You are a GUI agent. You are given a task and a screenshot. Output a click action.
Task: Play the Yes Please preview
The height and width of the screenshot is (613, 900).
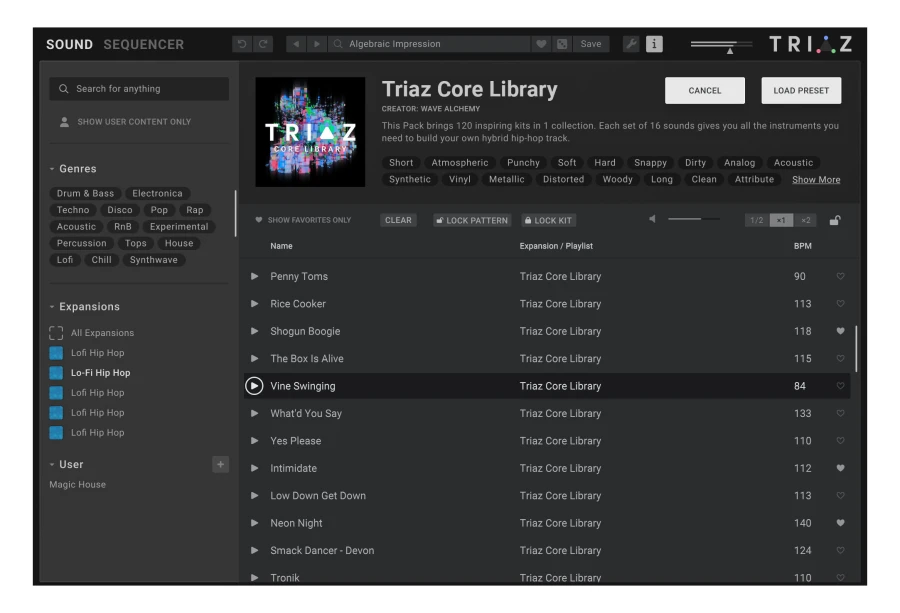point(254,441)
